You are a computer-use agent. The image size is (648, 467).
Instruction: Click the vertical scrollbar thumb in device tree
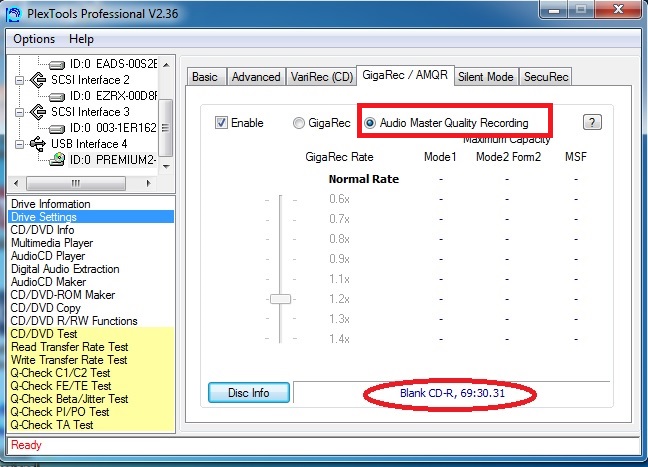[166, 128]
